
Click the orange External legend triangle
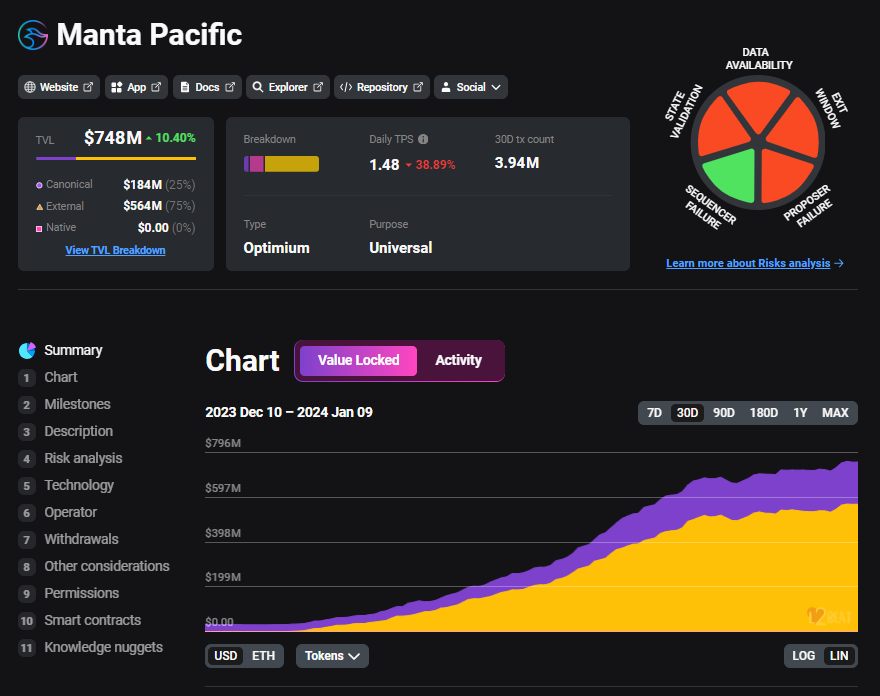coord(39,207)
